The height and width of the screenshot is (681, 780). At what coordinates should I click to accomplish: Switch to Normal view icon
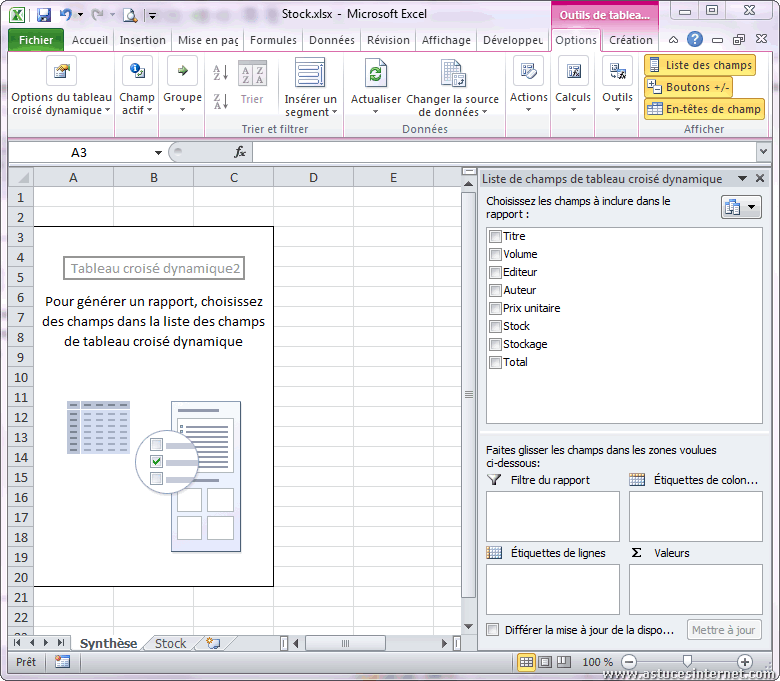(526, 662)
